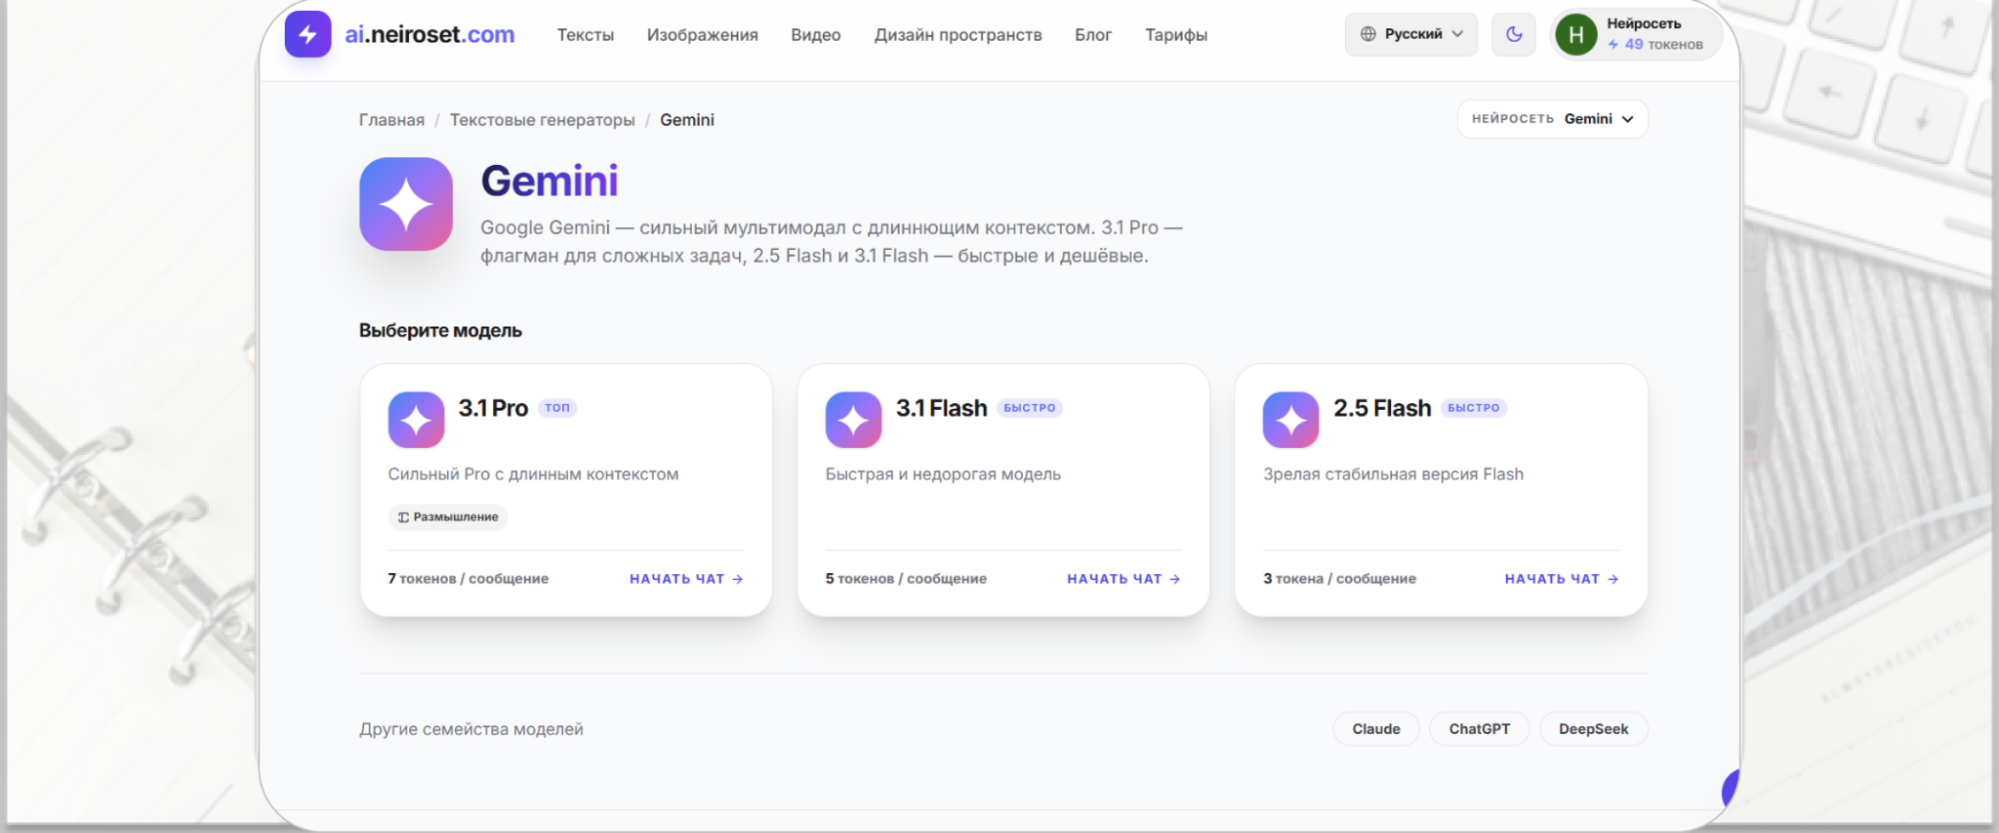Screen dimensions: 1999x833
Task: Click the lightning bolt site logo icon
Action: tap(308, 34)
